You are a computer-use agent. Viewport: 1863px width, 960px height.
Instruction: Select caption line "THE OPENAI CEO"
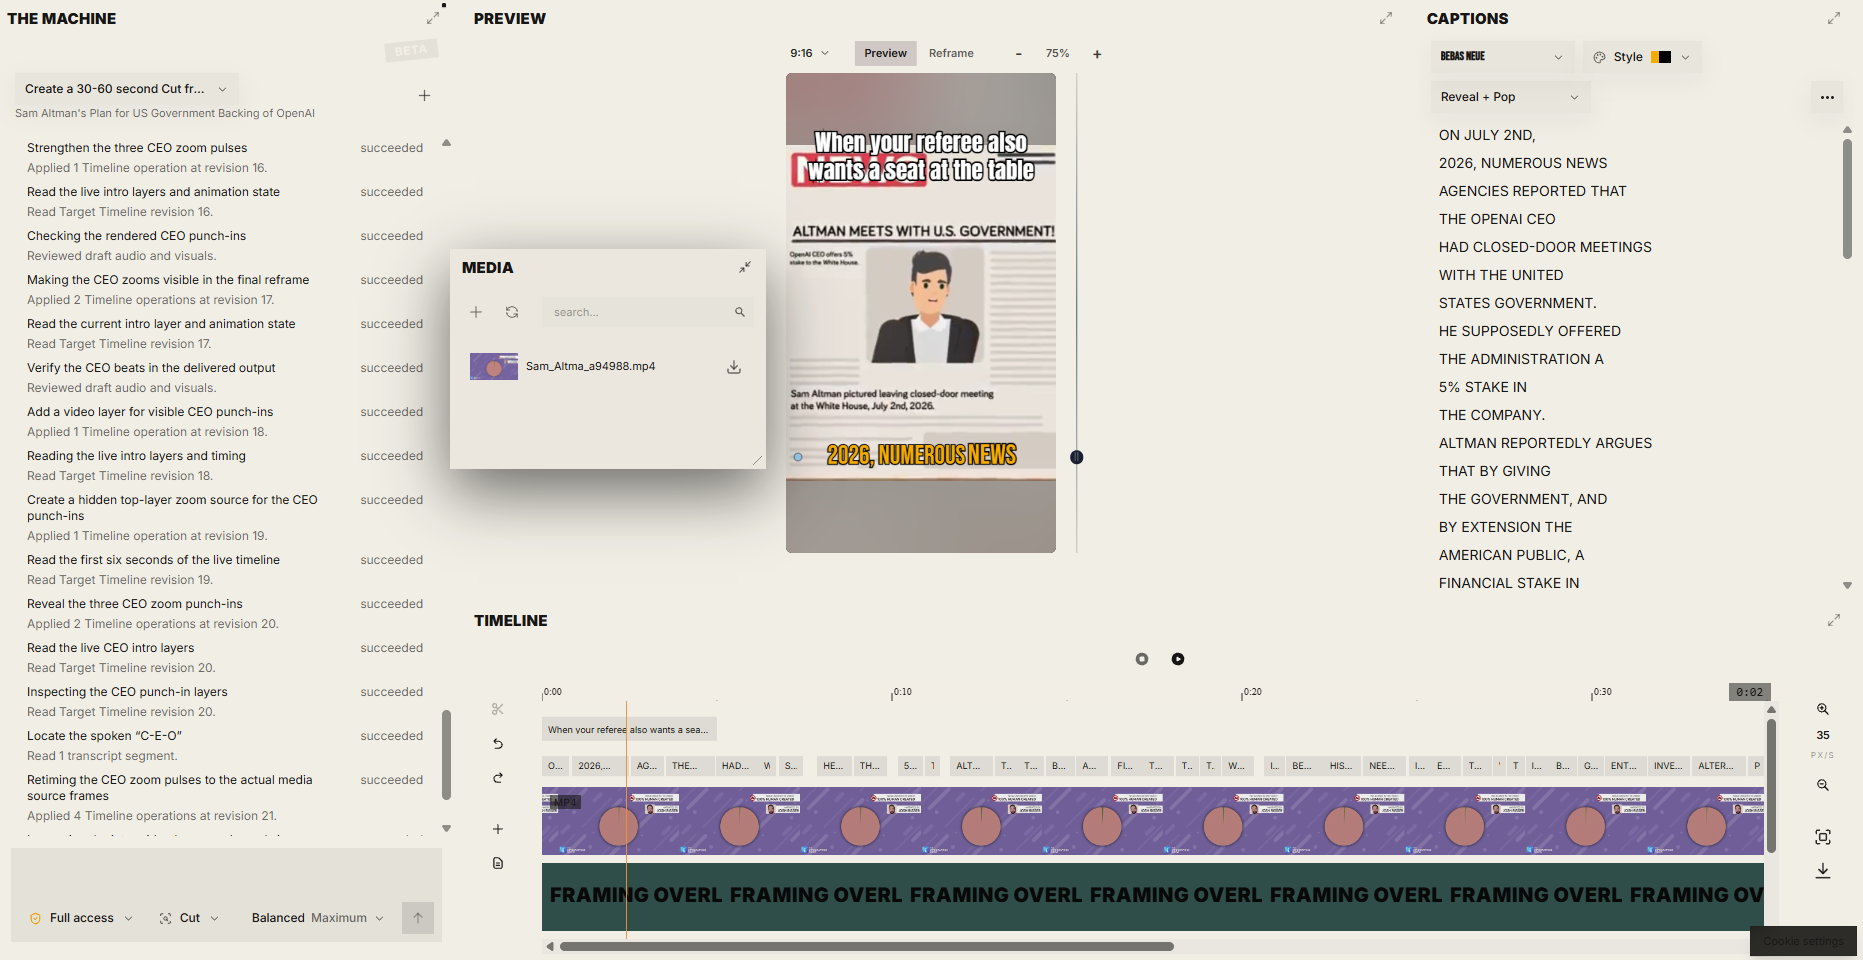1497,219
